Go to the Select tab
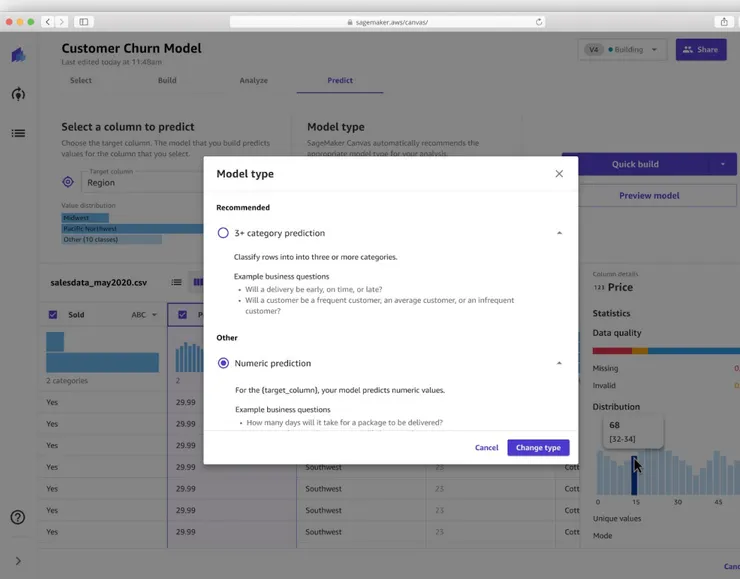This screenshot has height=579, width=740. 81,80
